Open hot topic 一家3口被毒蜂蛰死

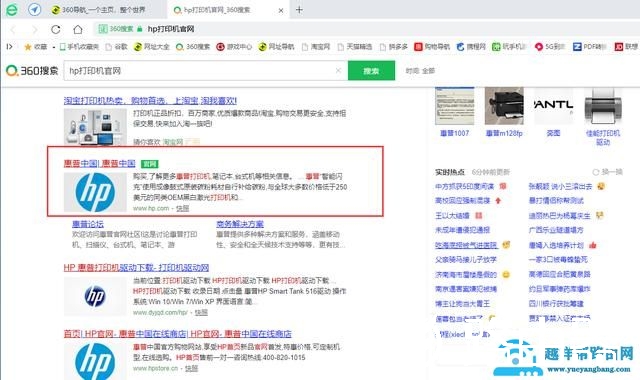[558, 260]
